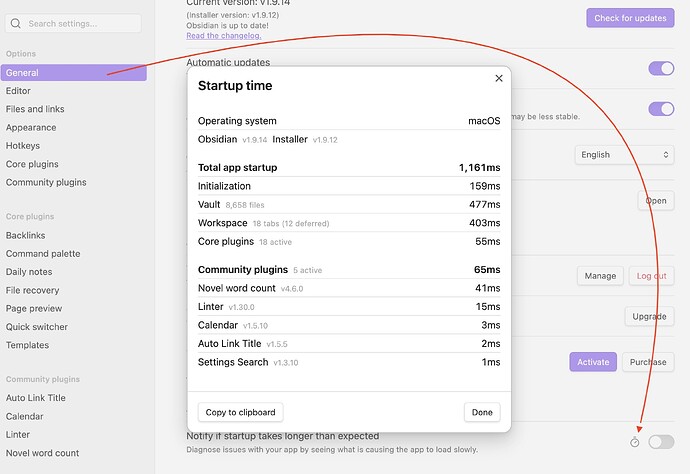The image size is (690, 474).
Task: Click the Purchase button
Action: pyautogui.click(x=648, y=362)
